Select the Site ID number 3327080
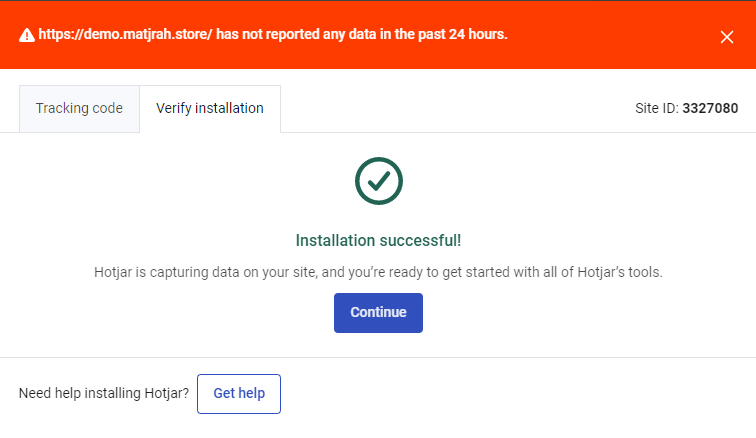The height and width of the screenshot is (438, 756). 710,108
